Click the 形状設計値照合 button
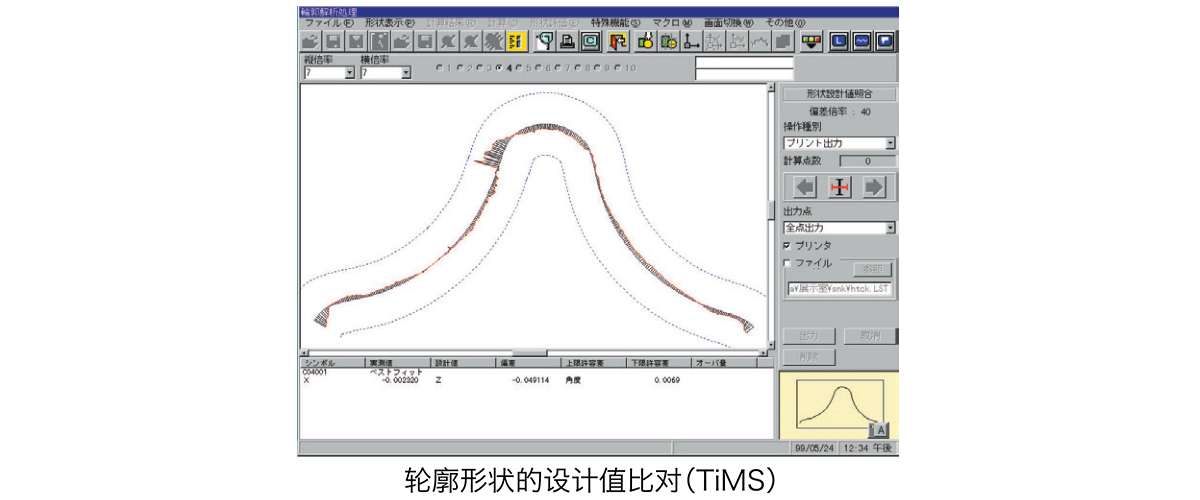The image size is (1200, 500). (x=838, y=94)
